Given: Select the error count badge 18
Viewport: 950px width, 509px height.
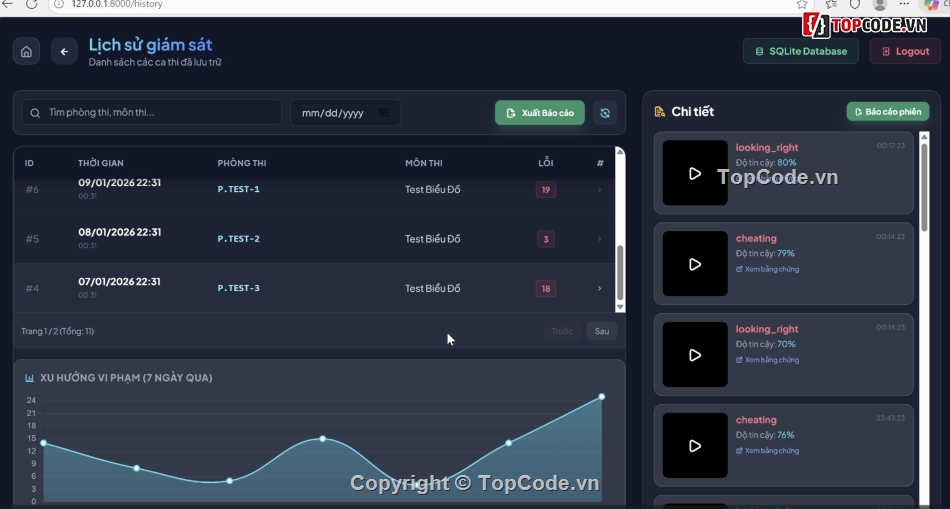Looking at the screenshot, I should point(545,288).
